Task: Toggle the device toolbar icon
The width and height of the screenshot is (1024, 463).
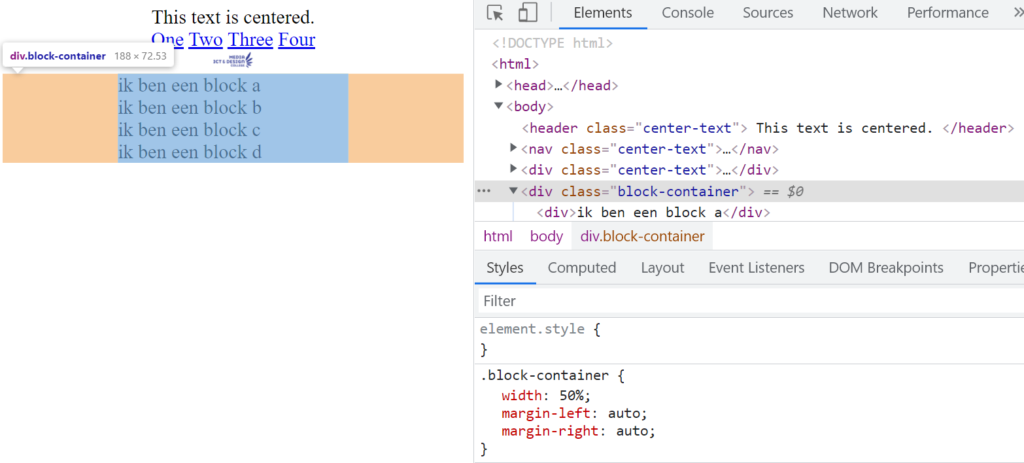Action: pos(527,13)
